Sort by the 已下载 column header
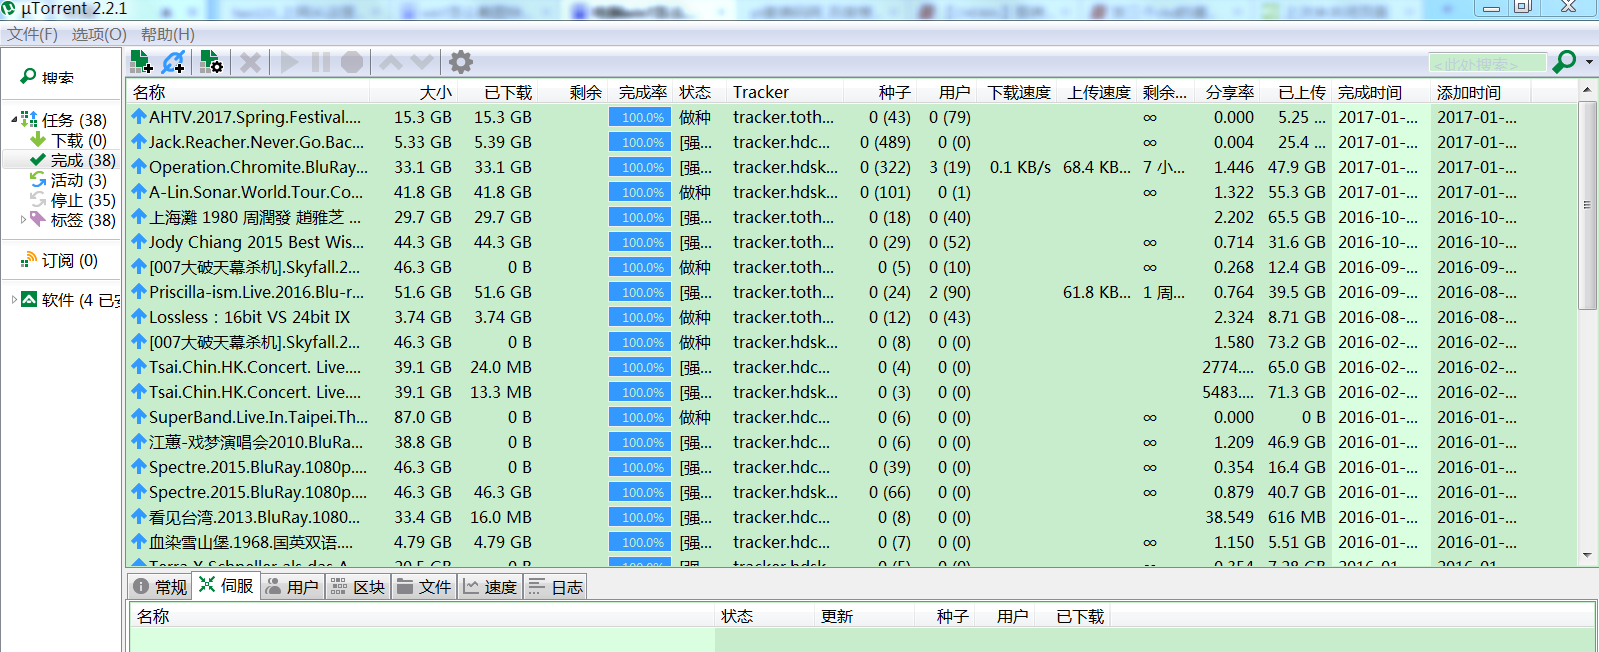Screen dimensions: 1599x652 497,92
